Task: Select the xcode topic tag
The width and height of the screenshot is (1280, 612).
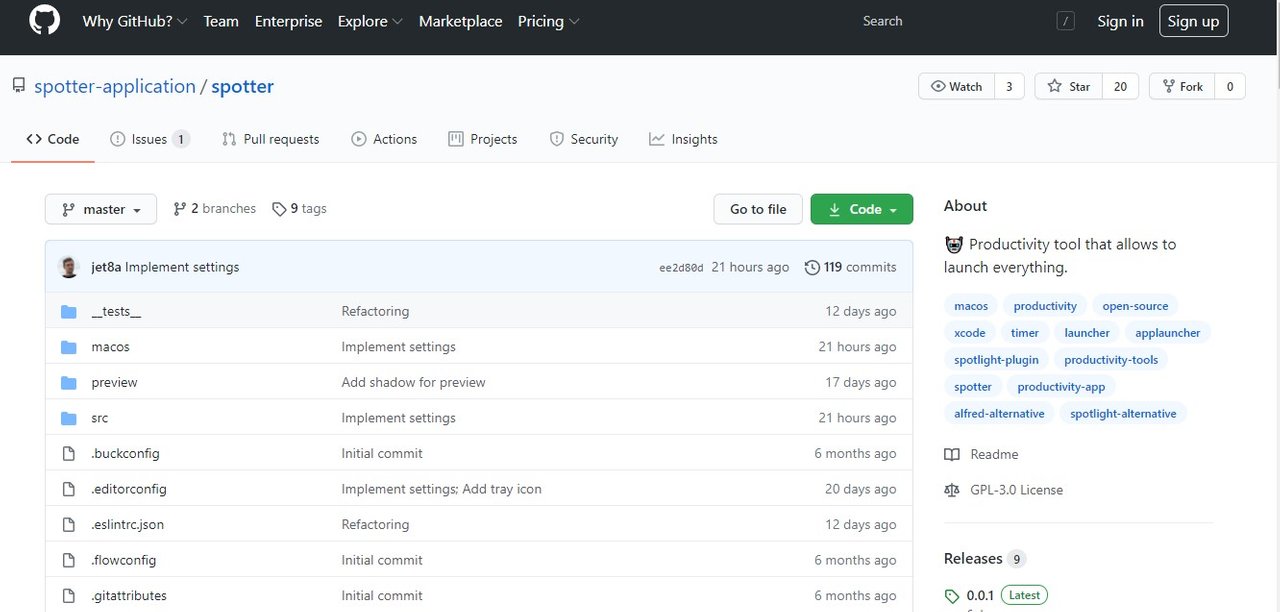Action: (x=970, y=333)
